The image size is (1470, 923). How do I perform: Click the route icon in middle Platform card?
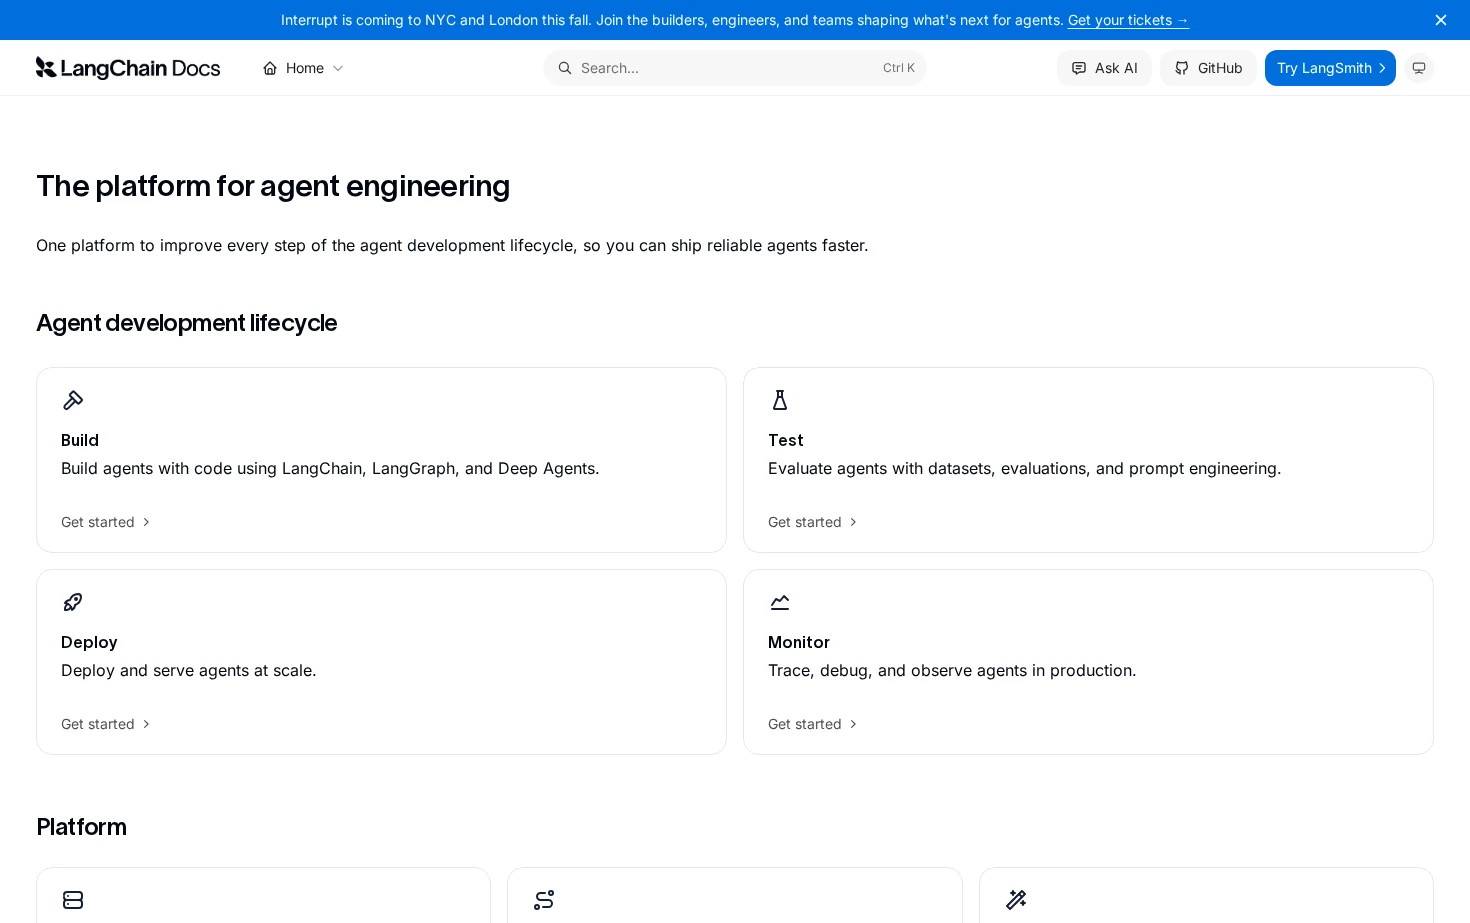544,900
